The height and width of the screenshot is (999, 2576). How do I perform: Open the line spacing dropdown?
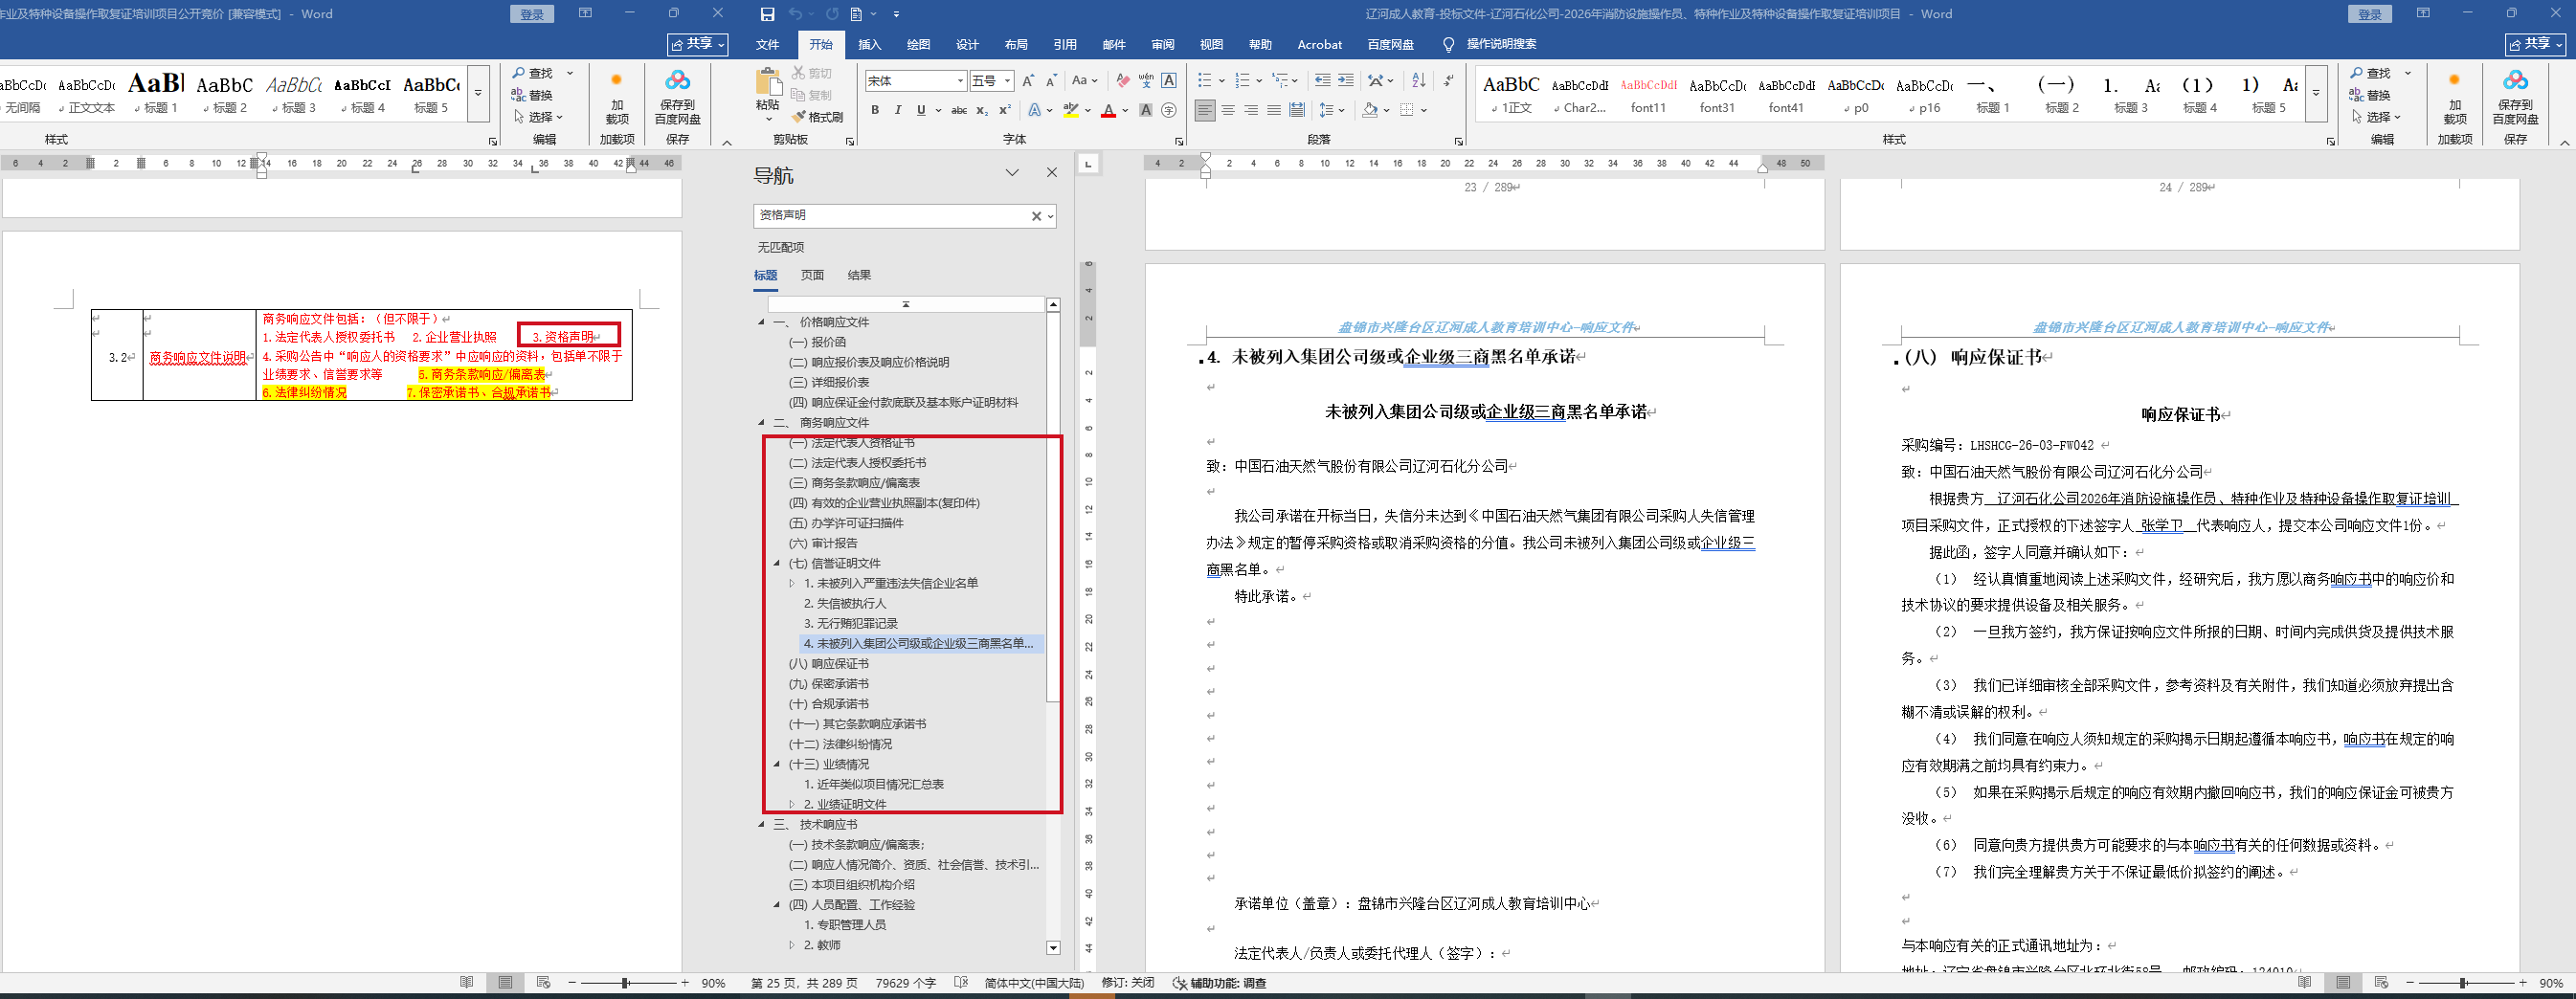point(1331,110)
